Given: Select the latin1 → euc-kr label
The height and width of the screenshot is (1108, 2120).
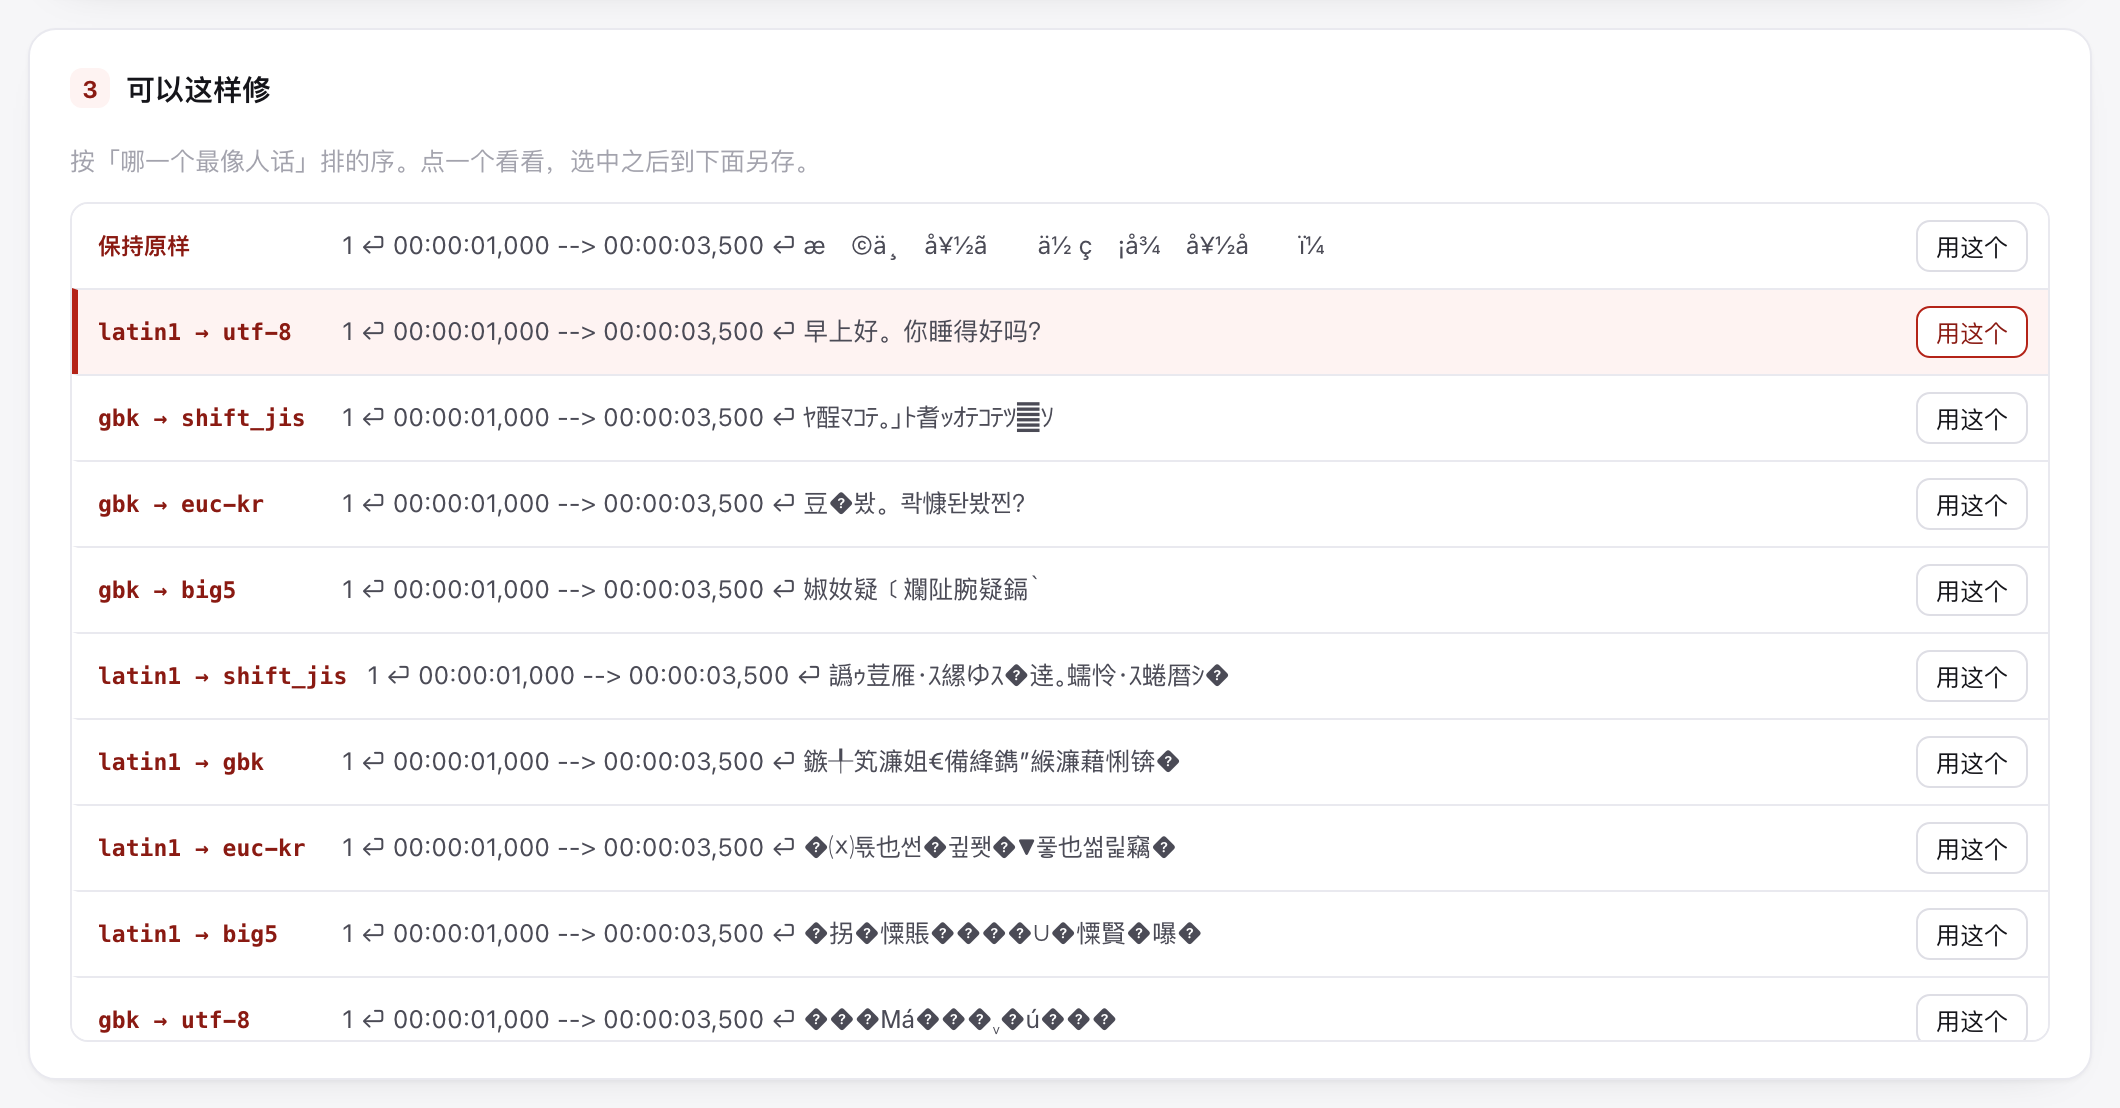Looking at the screenshot, I should coord(201,848).
